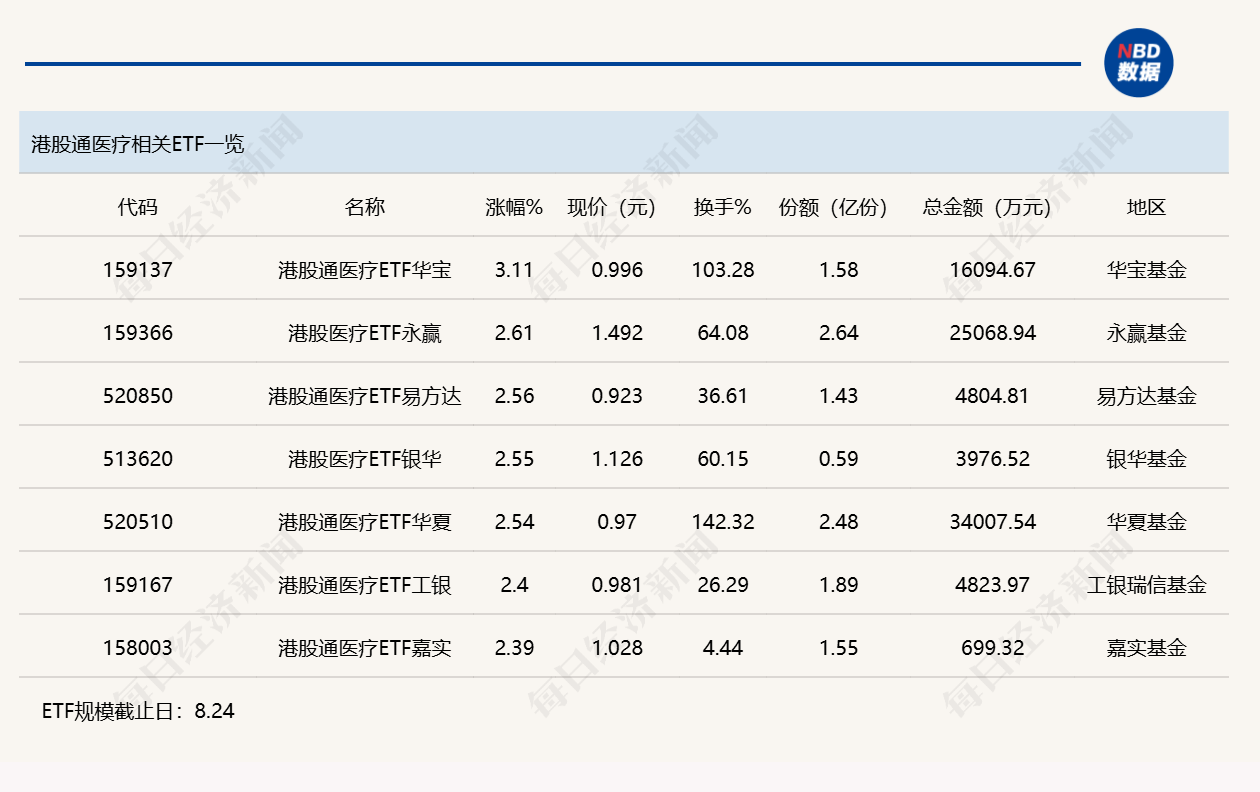
Task: Click the turnover value 64.08
Action: pos(723,333)
